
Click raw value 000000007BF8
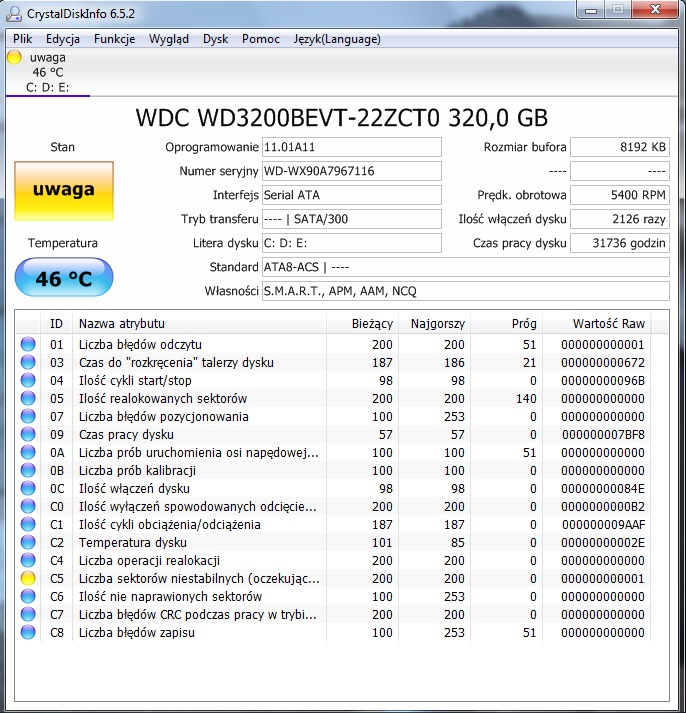tap(603, 435)
